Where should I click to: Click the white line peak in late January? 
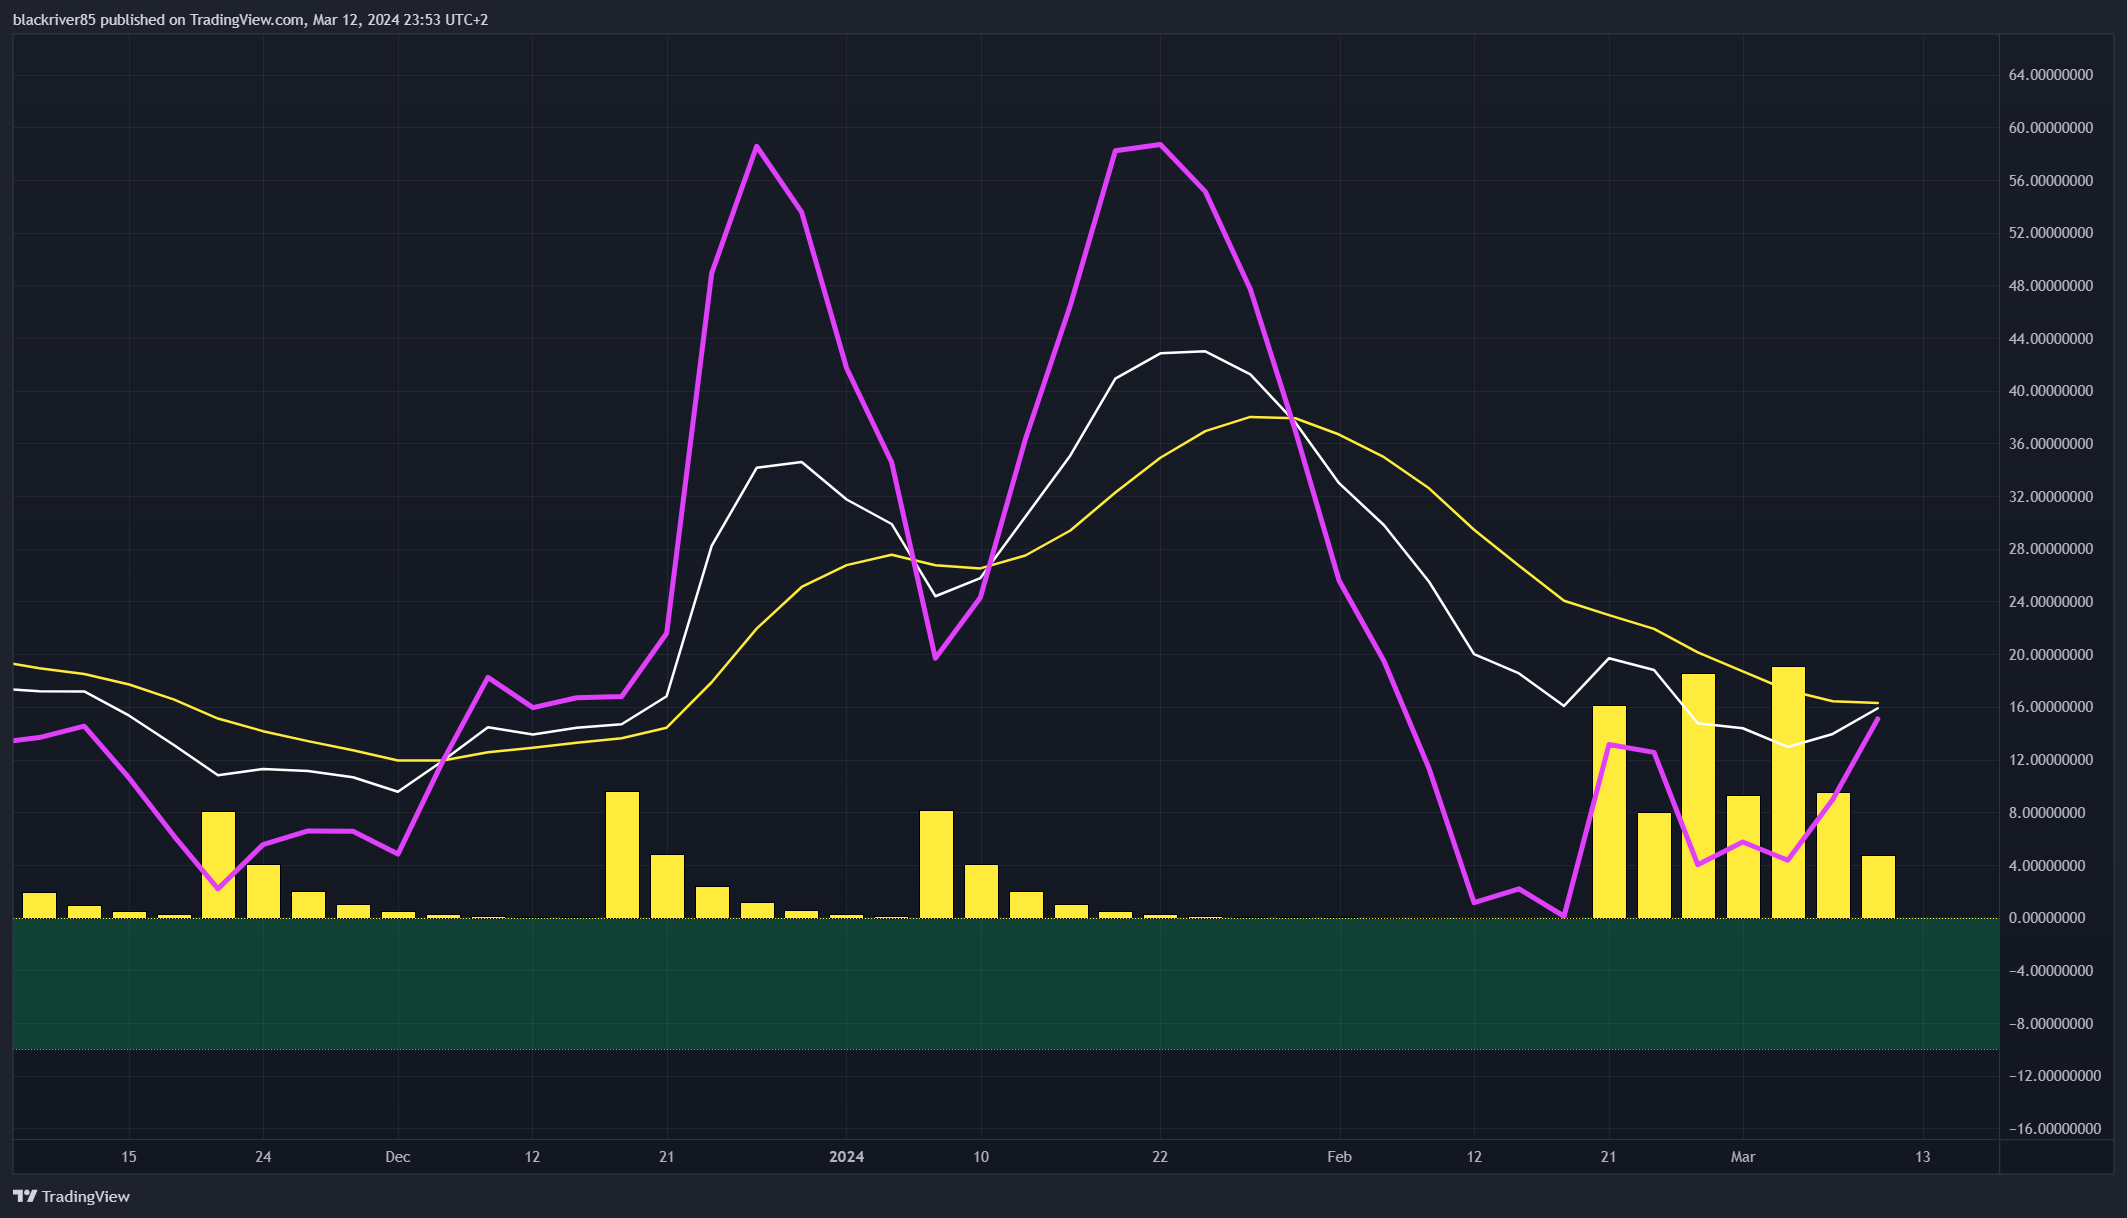point(1205,351)
